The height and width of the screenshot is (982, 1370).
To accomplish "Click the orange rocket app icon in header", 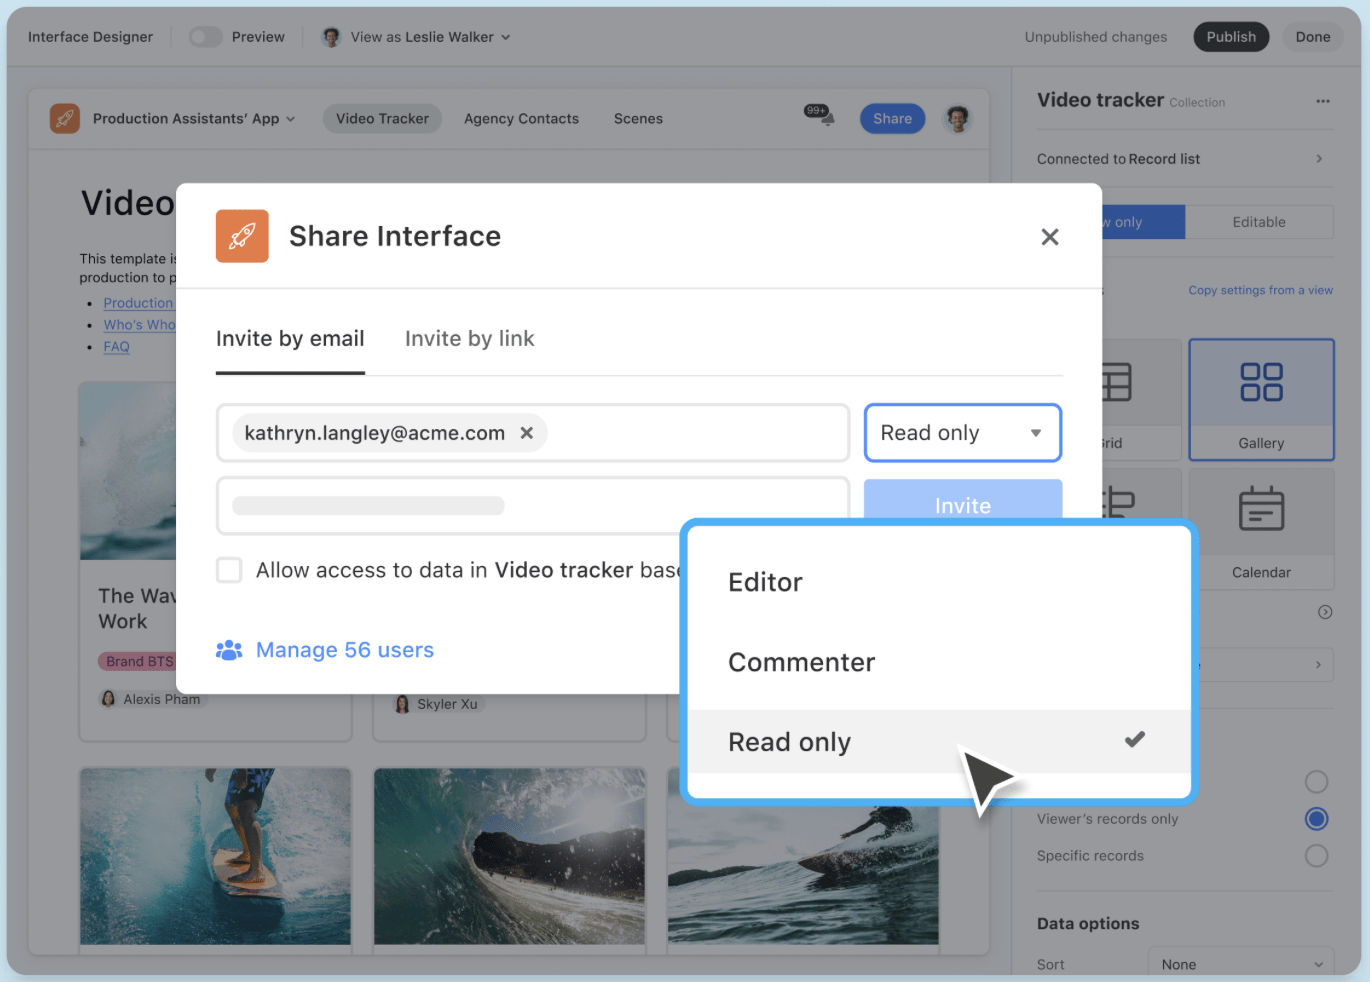I will point(65,118).
